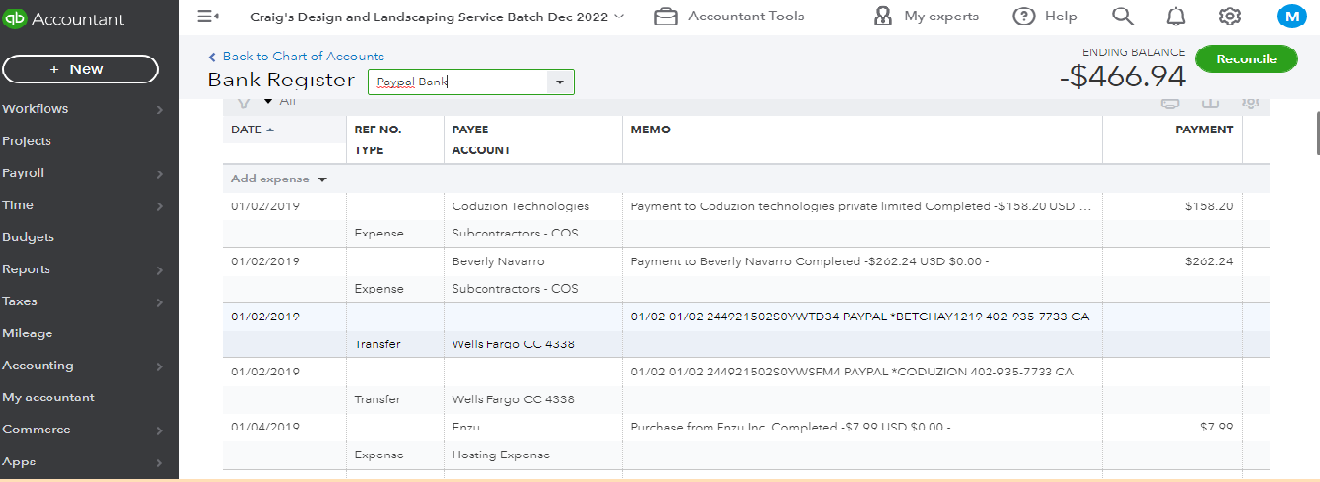
Task: Open the Budgets menu item
Action: [x=28, y=237]
